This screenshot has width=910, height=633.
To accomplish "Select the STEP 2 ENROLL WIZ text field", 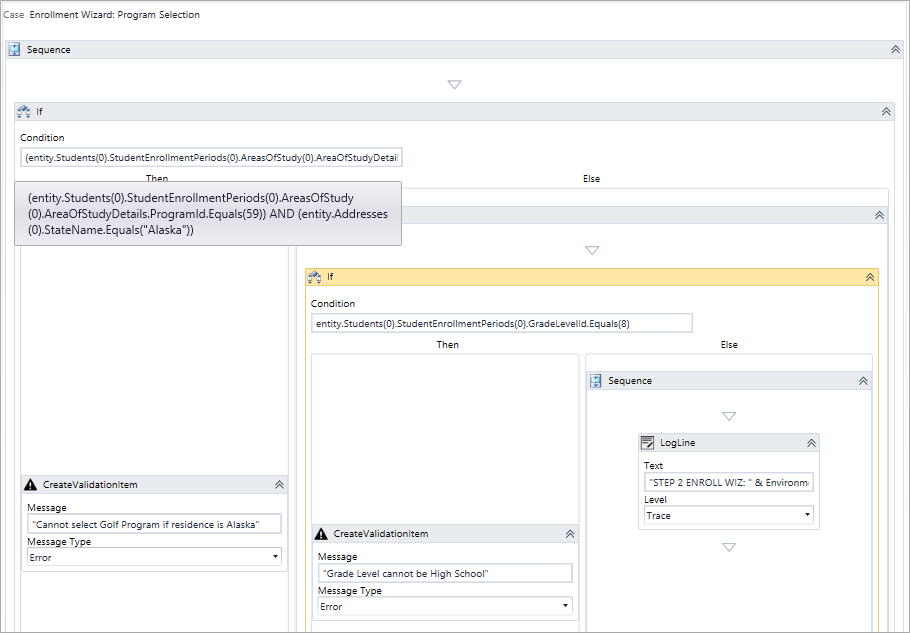I will [x=728, y=482].
